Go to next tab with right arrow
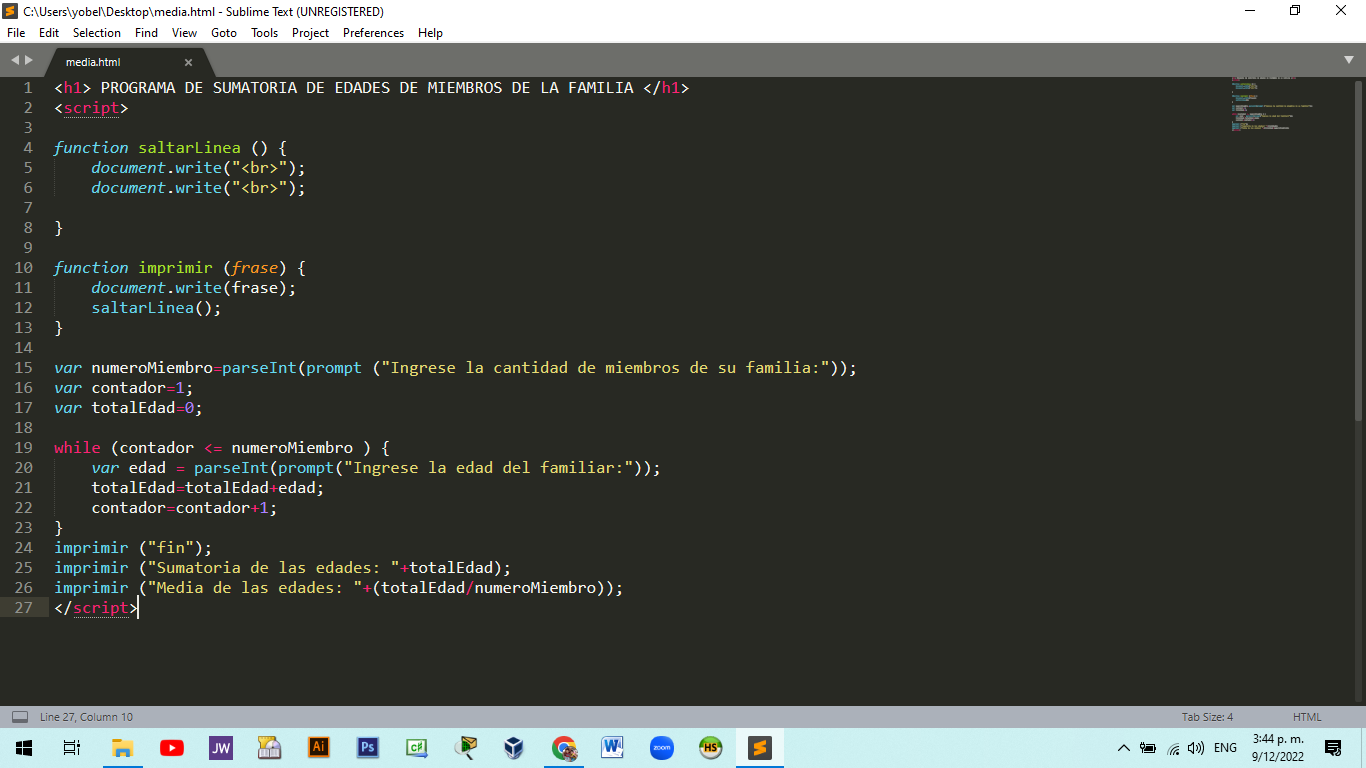Viewport: 1366px width, 768px height. [x=28, y=61]
